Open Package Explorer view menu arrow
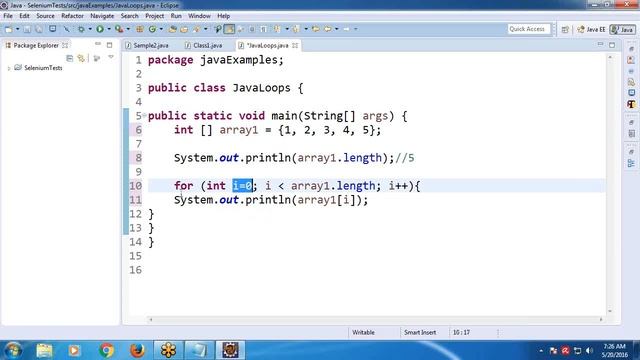Image resolution: width=640 pixels, height=360 pixels. (111, 58)
